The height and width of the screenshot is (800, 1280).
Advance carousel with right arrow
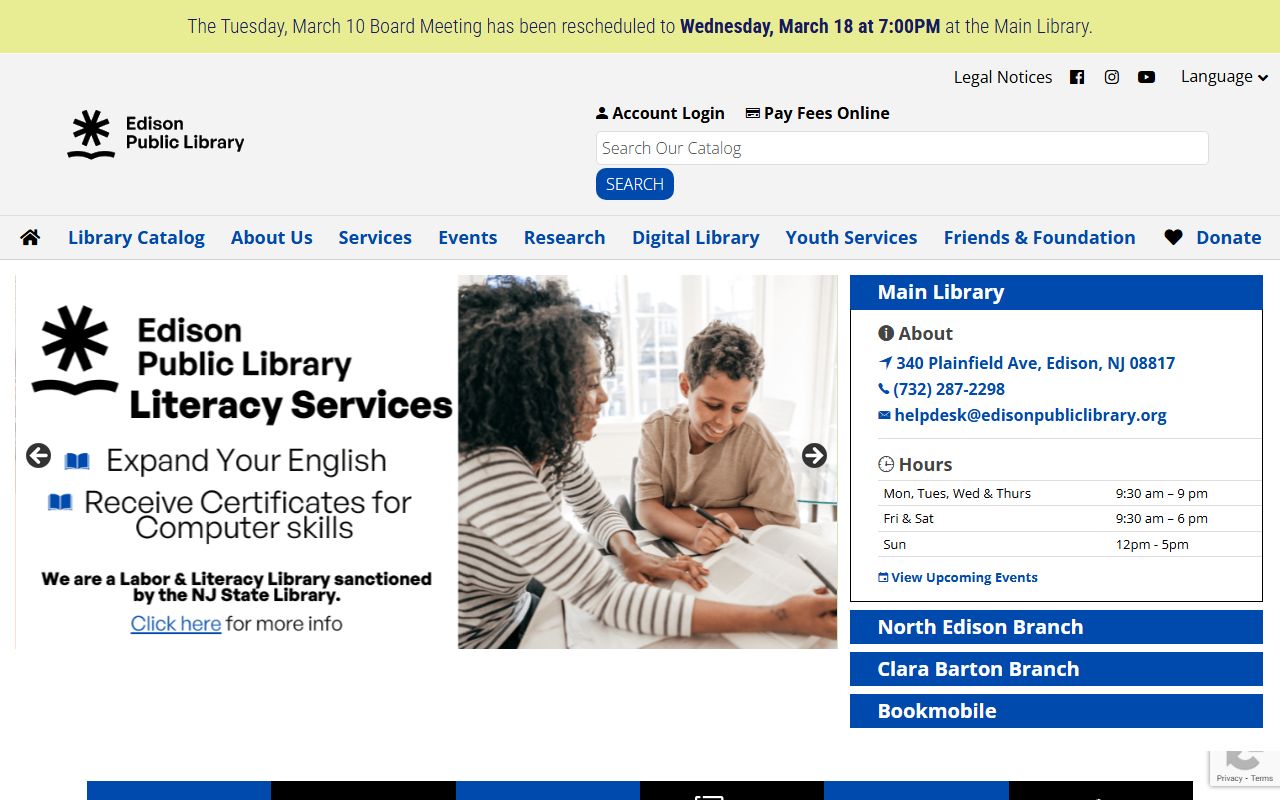coord(815,456)
